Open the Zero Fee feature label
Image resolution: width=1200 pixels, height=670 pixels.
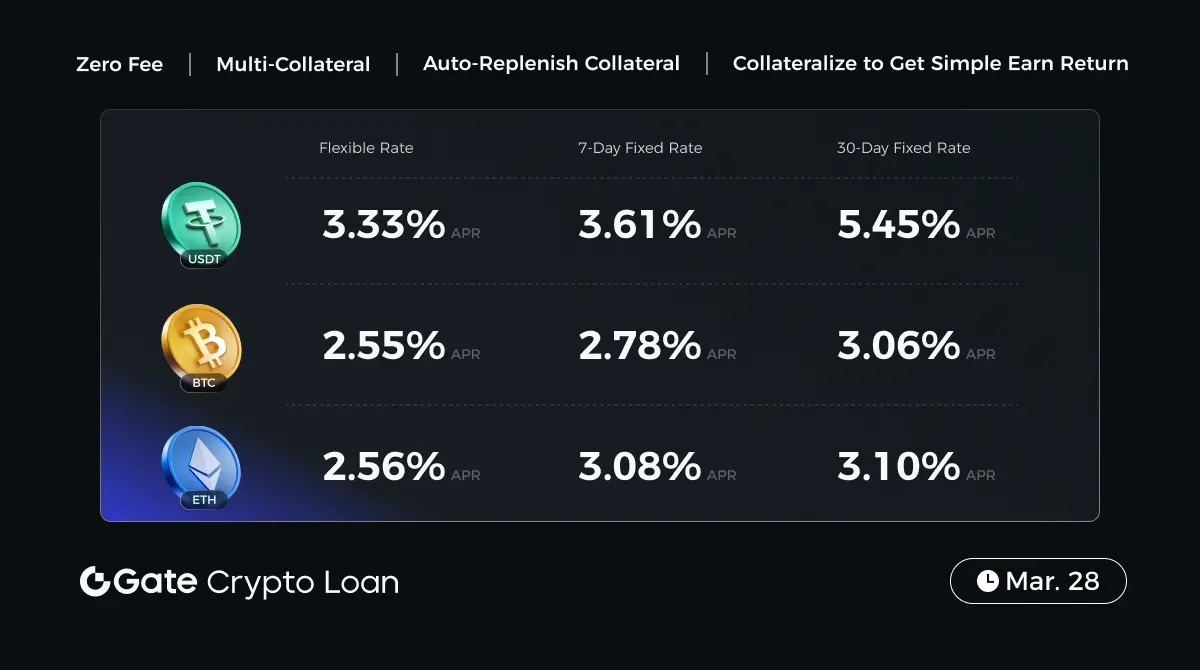pyautogui.click(x=119, y=64)
